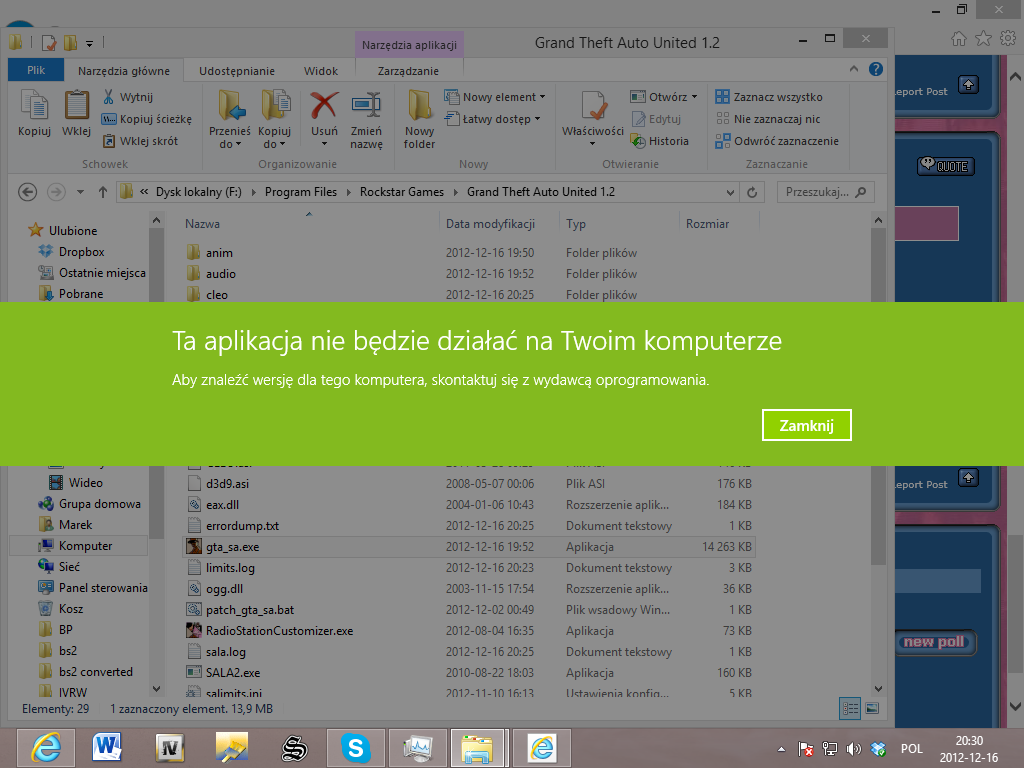Open recent locations dropdown arrow
Image resolution: width=1024 pixels, height=768 pixels.
coord(80,192)
